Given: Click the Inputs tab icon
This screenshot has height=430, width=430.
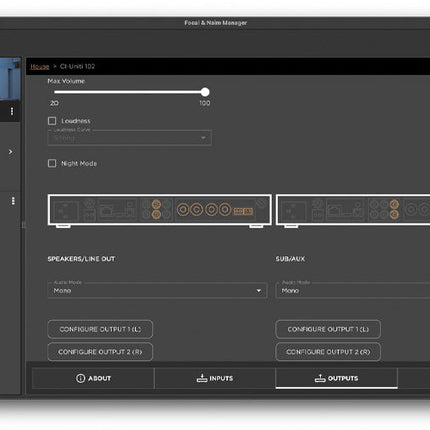Looking at the screenshot, I should (x=202, y=378).
